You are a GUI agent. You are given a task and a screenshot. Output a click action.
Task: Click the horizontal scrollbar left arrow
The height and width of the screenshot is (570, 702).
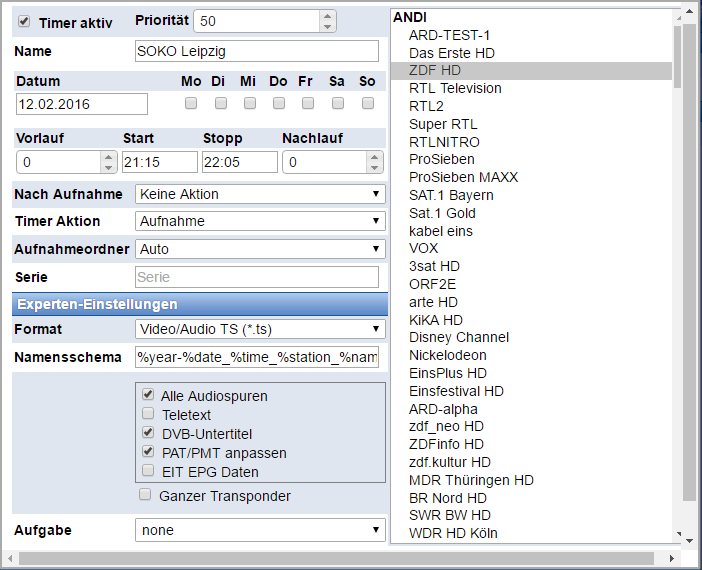tap(10, 558)
